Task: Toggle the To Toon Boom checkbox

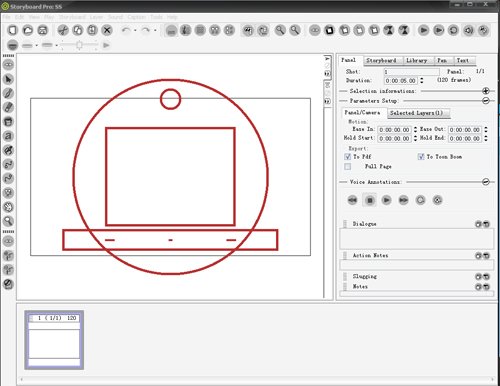Action: pos(421,156)
